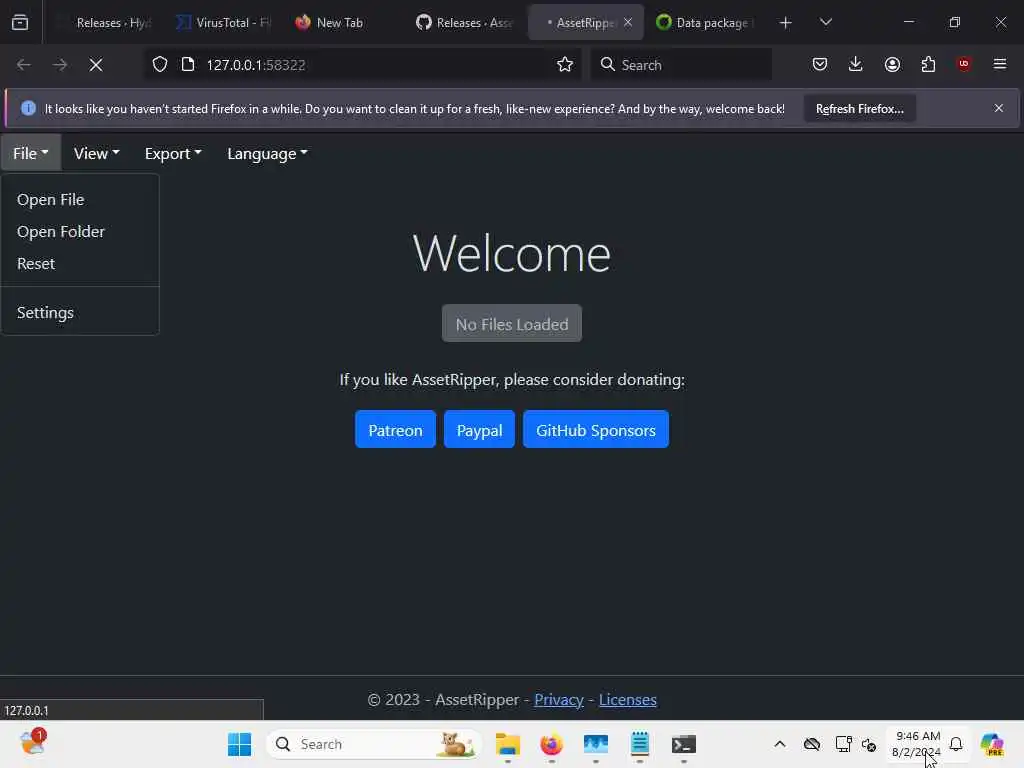Open the Downloads panel icon
The image size is (1024, 768).
tap(856, 64)
